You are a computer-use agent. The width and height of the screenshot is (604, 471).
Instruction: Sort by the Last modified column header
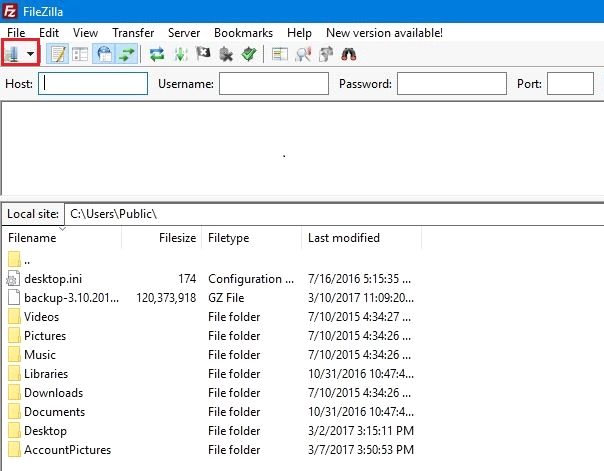coord(361,238)
